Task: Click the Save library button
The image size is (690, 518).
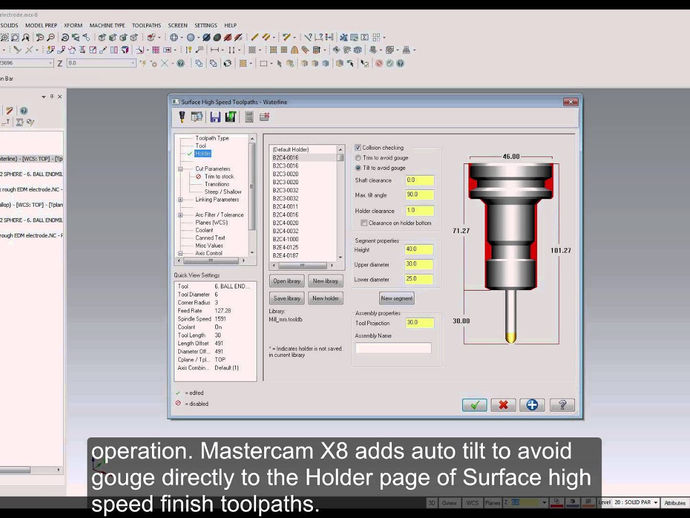Action: (x=286, y=298)
